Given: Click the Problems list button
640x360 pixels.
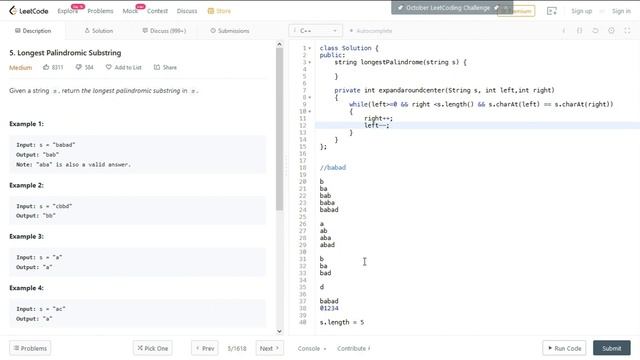Looking at the screenshot, I should pos(30,348).
